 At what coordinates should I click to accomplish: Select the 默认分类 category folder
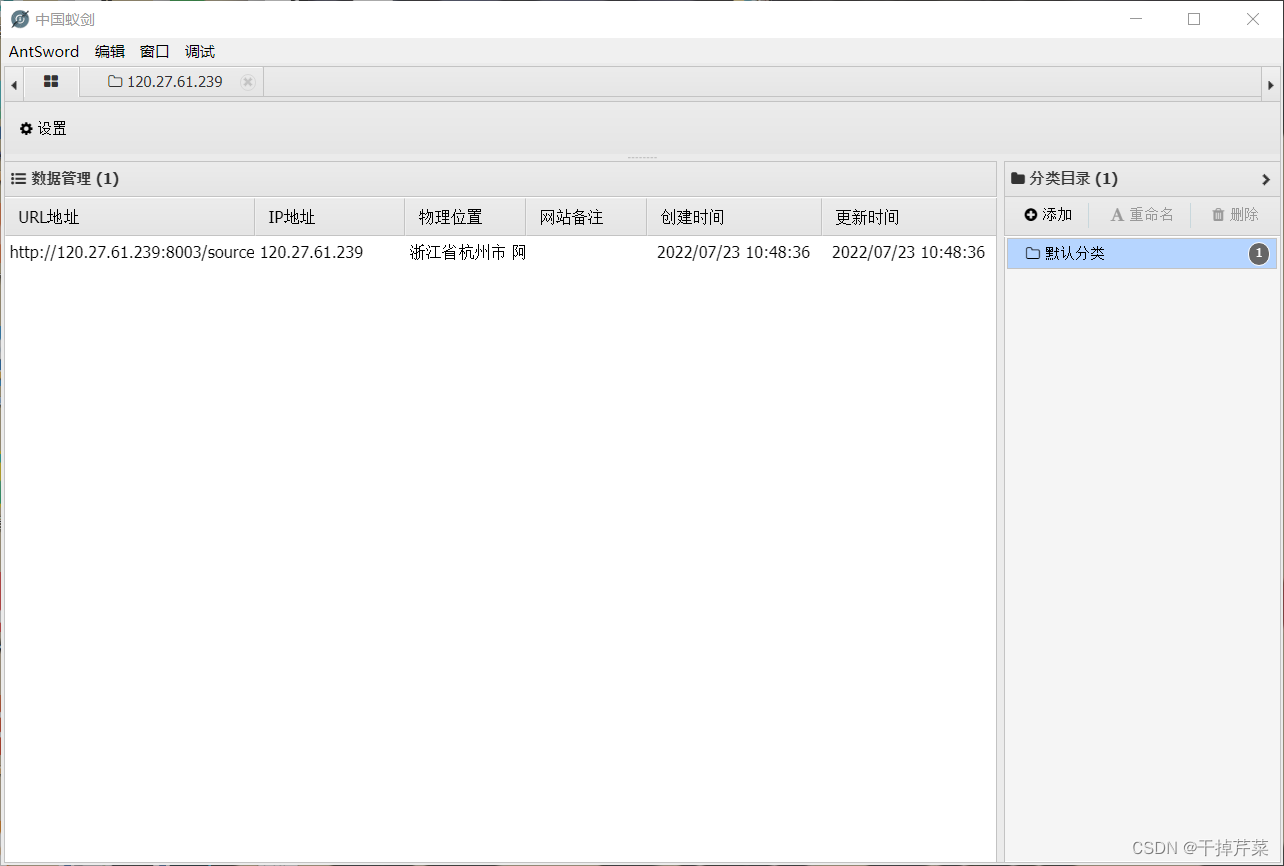click(1141, 254)
